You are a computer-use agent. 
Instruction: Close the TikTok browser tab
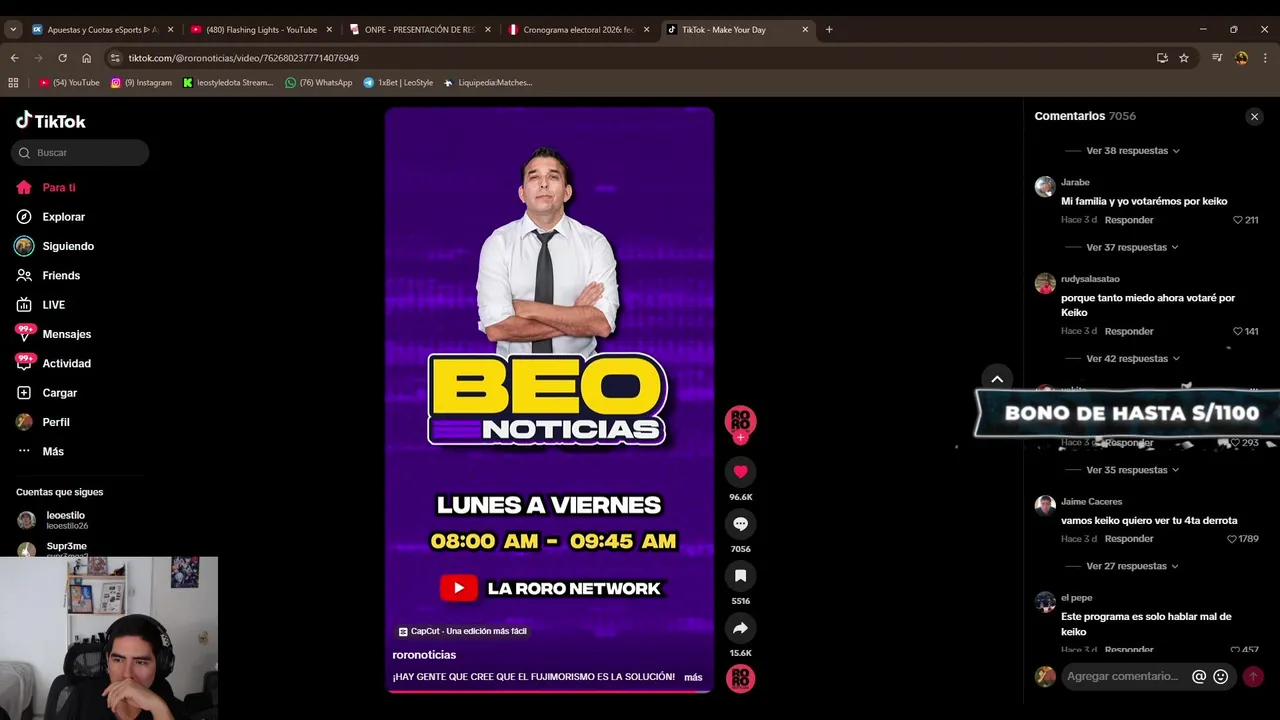(805, 30)
